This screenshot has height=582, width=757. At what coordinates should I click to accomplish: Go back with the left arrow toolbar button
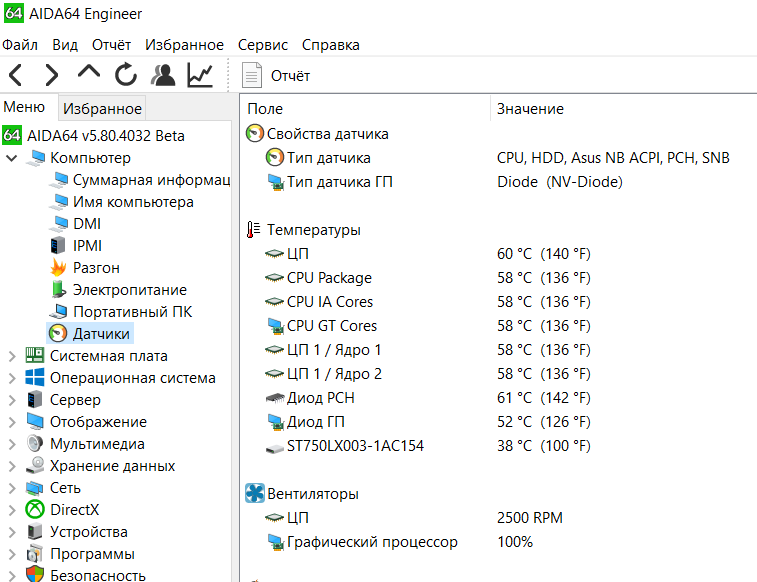pos(15,75)
